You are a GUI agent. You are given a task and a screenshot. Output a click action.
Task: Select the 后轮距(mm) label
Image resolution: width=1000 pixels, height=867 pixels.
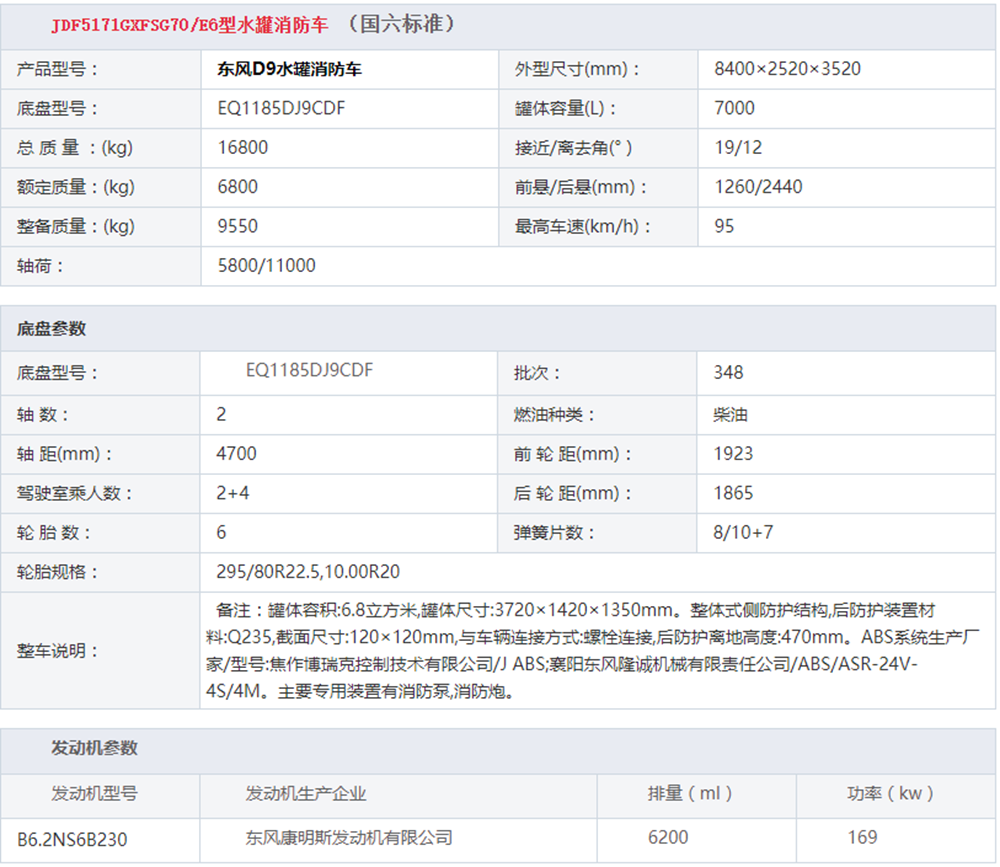click(x=573, y=494)
